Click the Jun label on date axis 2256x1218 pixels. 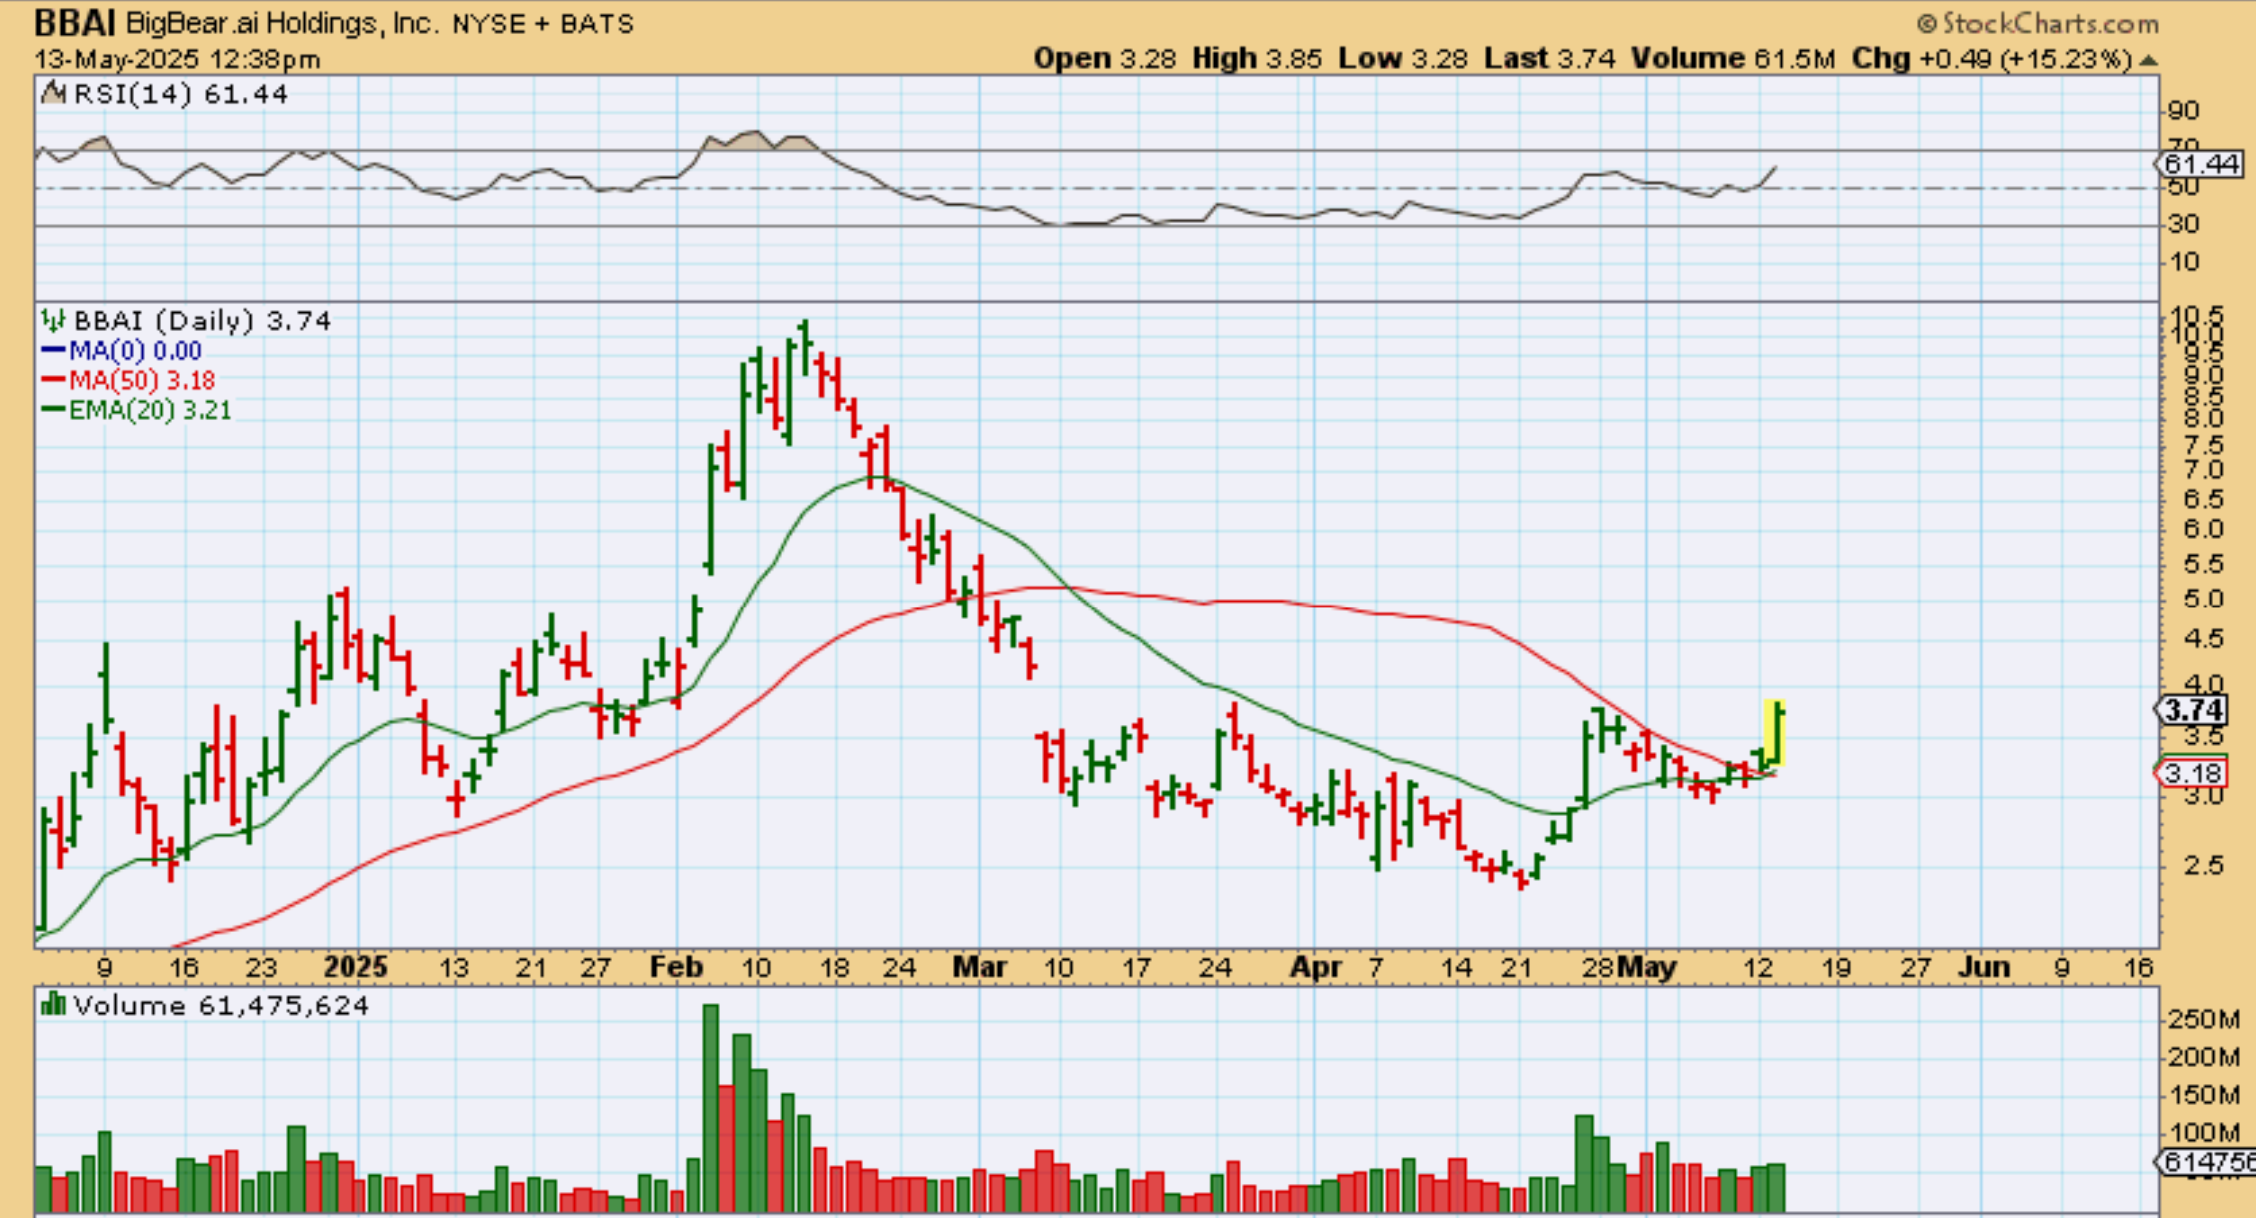pyautogui.click(x=1983, y=967)
